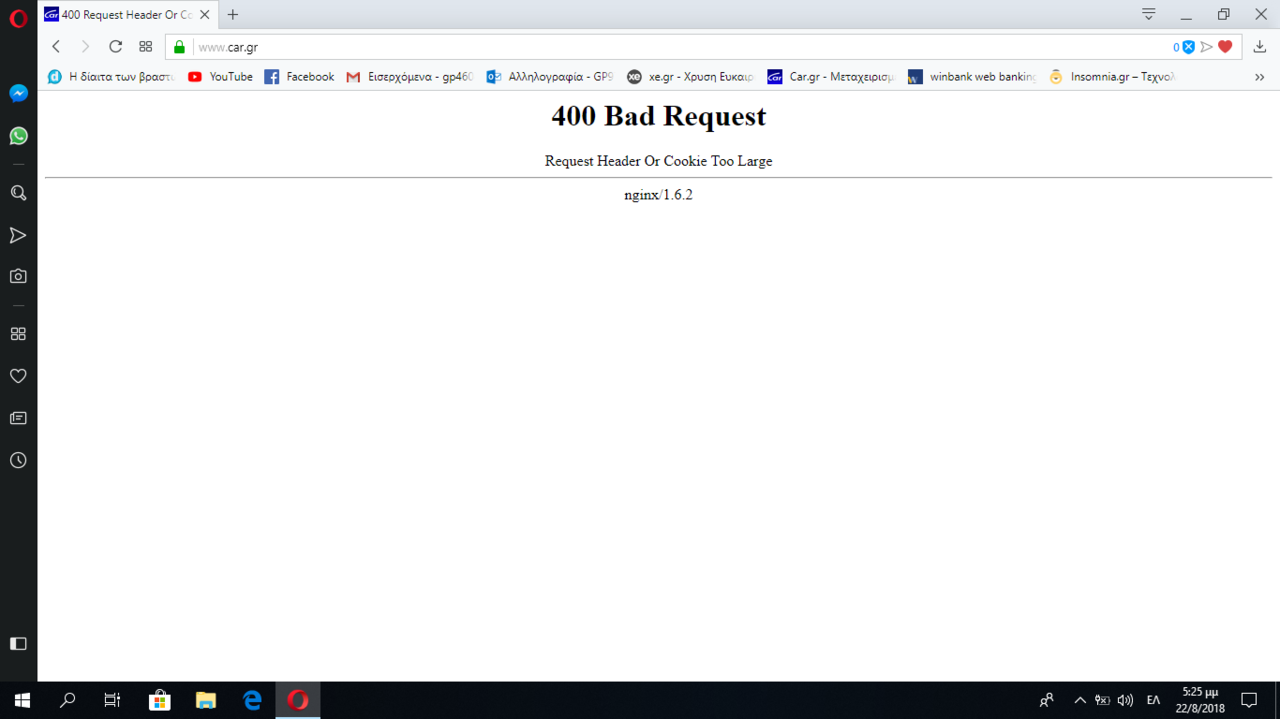Click Request Header Or Cookie Too Large text

658,161
